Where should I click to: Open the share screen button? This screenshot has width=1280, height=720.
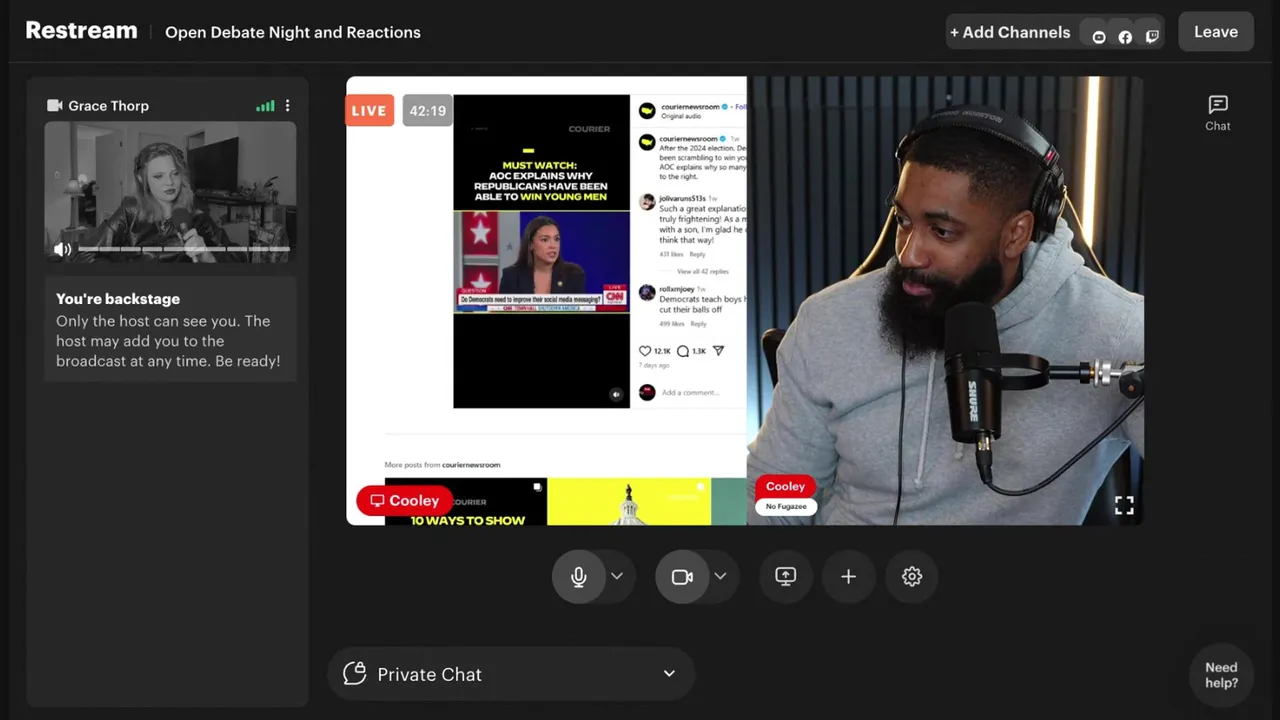pyautogui.click(x=785, y=576)
